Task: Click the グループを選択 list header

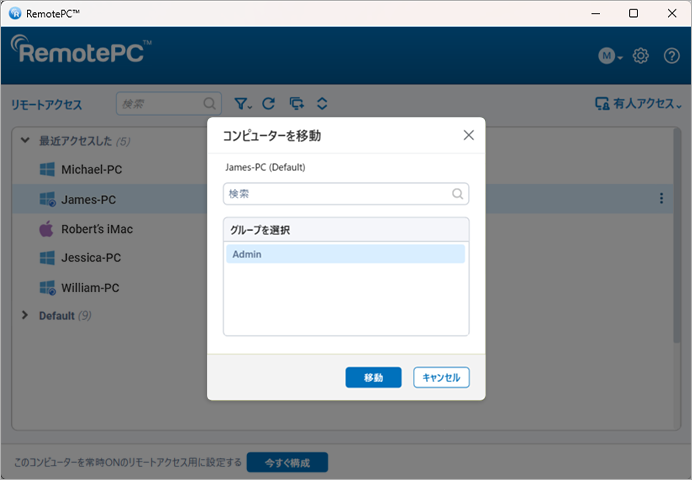Action: click(346, 229)
